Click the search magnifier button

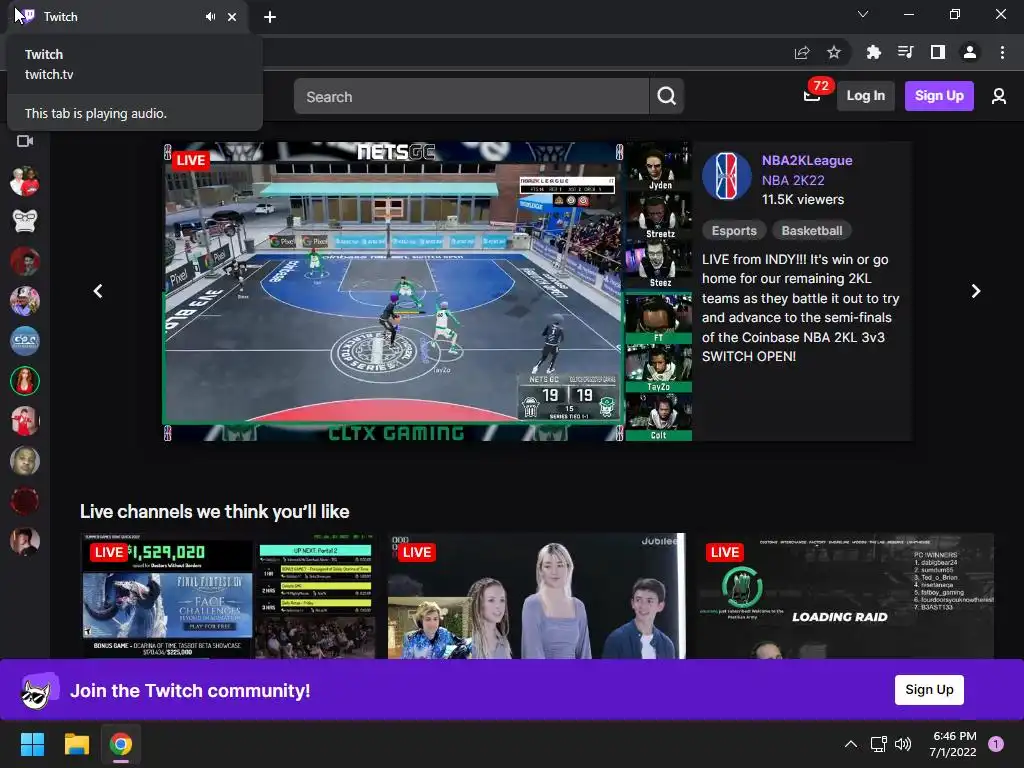click(x=666, y=96)
